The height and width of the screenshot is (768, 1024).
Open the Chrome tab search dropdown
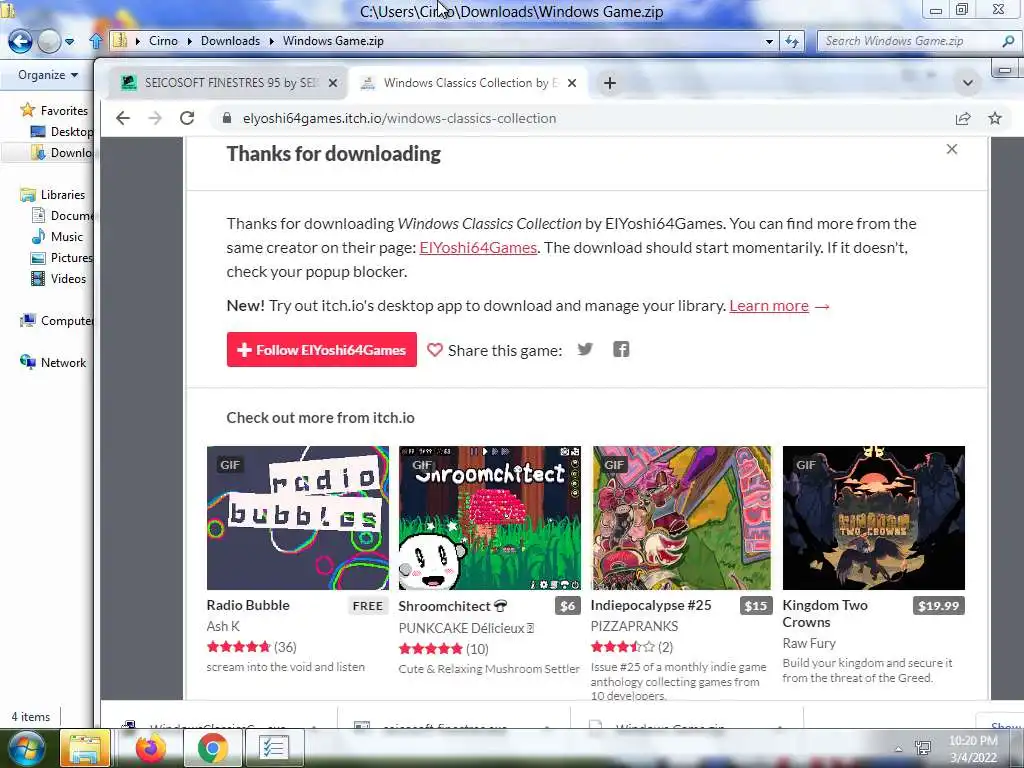click(968, 83)
